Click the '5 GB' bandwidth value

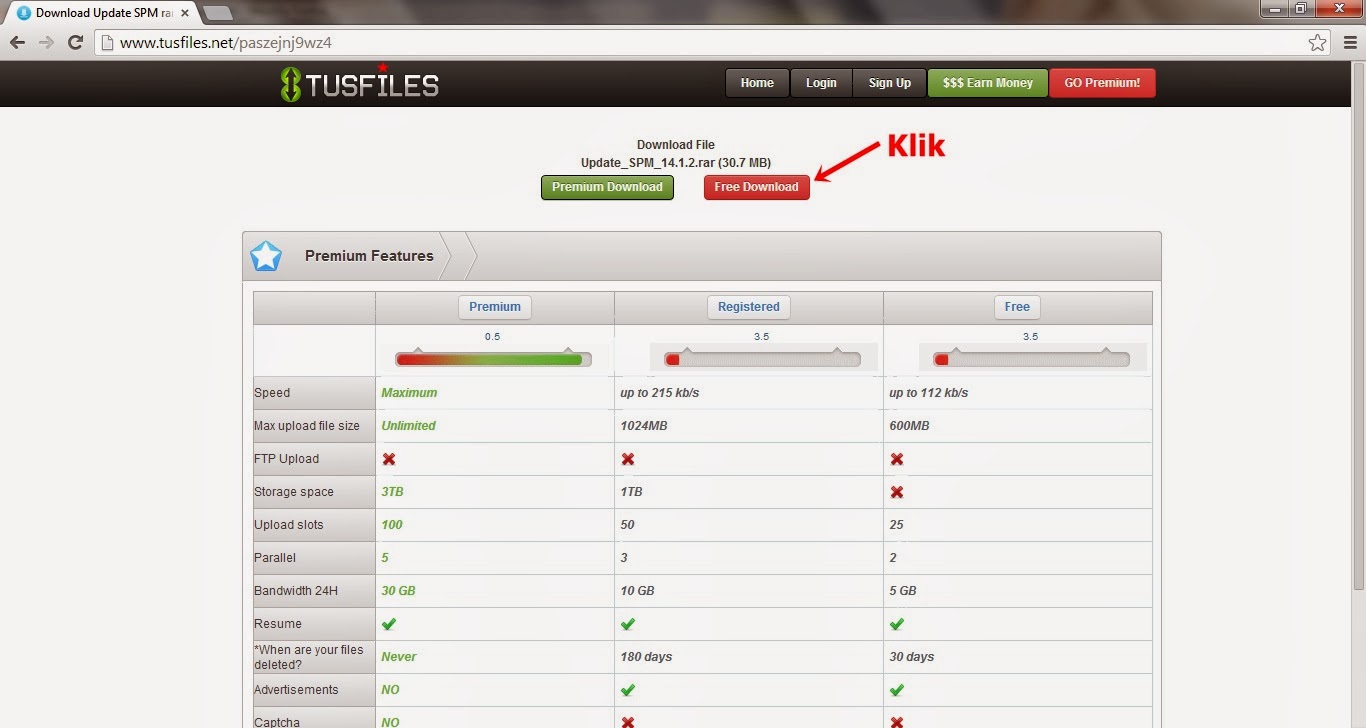coord(903,591)
